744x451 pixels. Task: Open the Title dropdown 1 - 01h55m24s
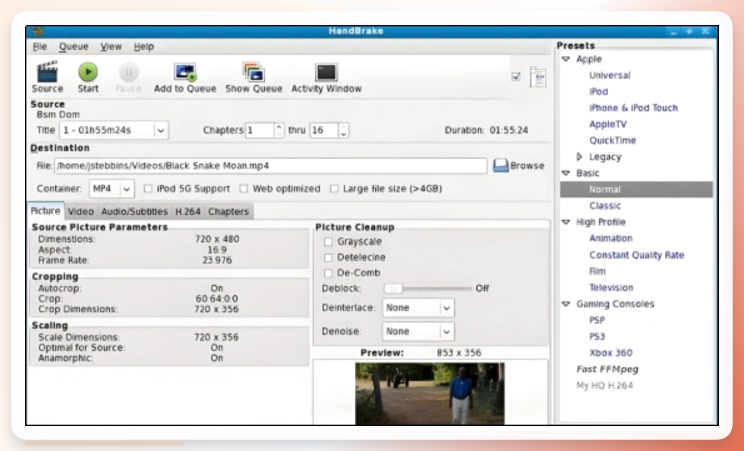(114, 130)
